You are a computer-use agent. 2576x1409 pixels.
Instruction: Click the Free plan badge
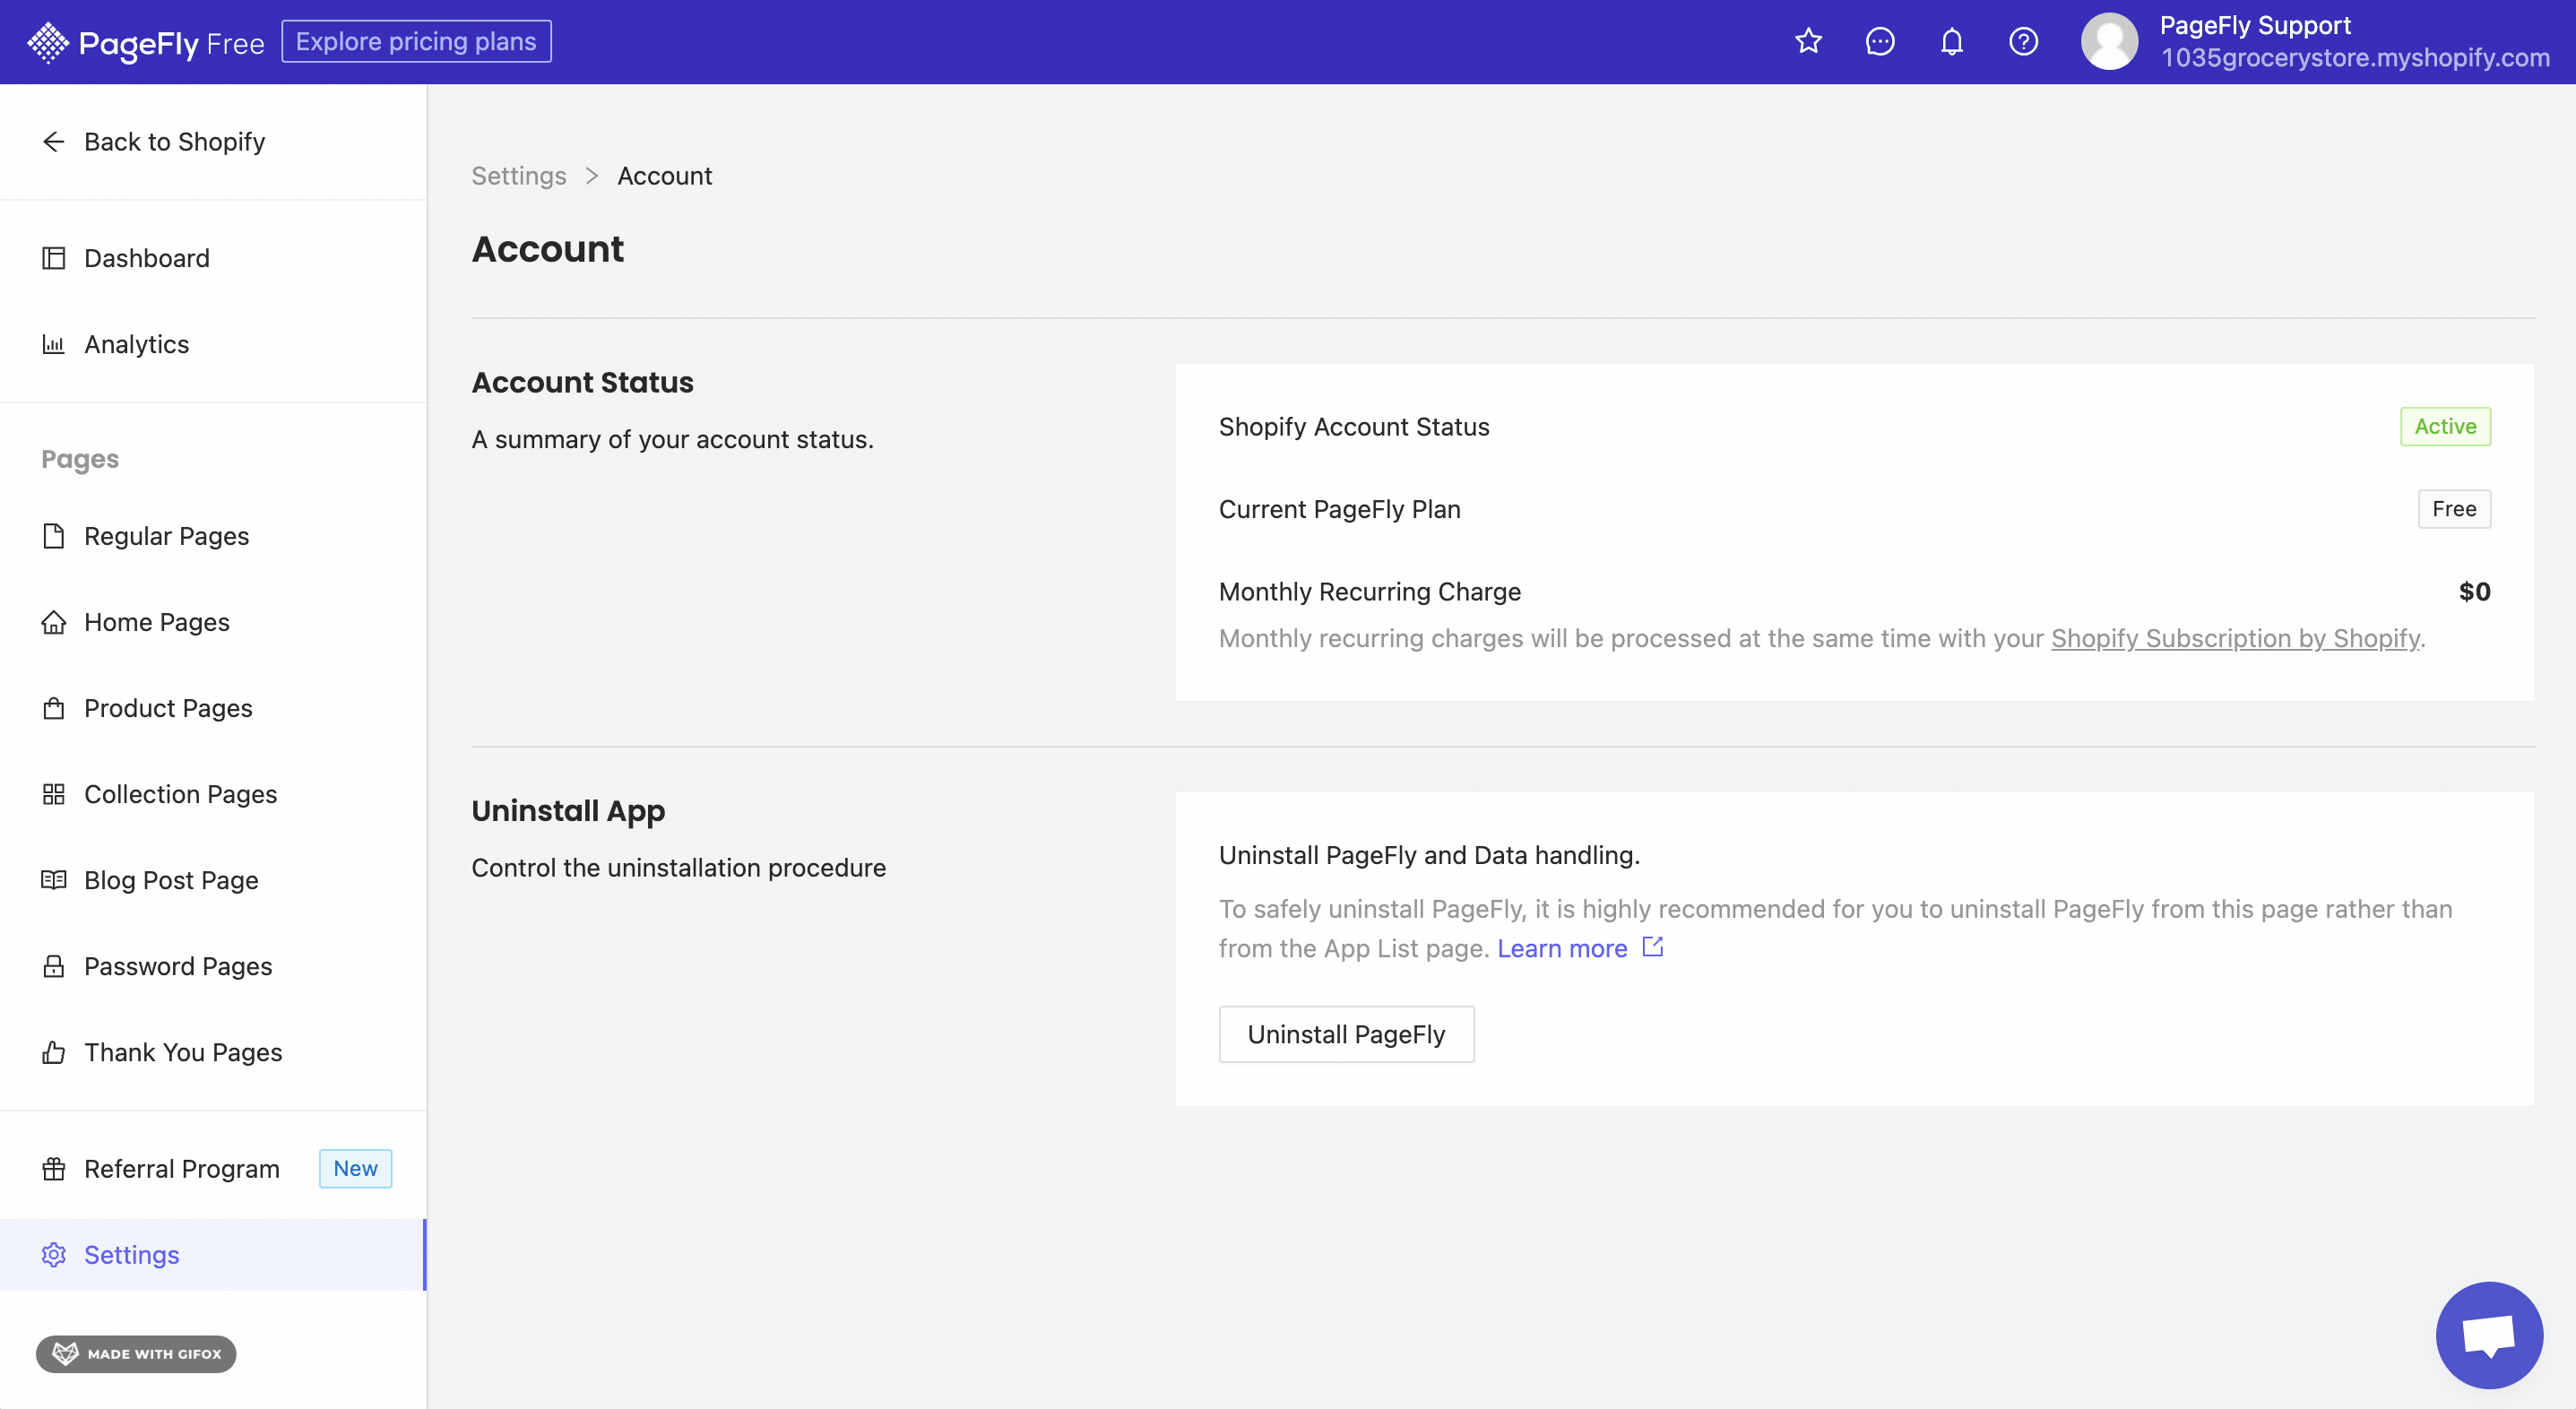[2454, 509]
